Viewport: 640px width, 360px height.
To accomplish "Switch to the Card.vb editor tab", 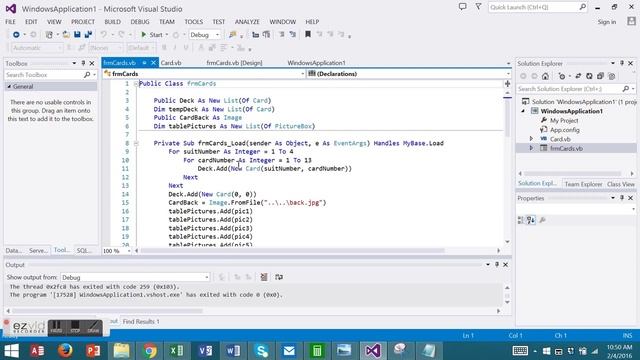I will [x=171, y=63].
